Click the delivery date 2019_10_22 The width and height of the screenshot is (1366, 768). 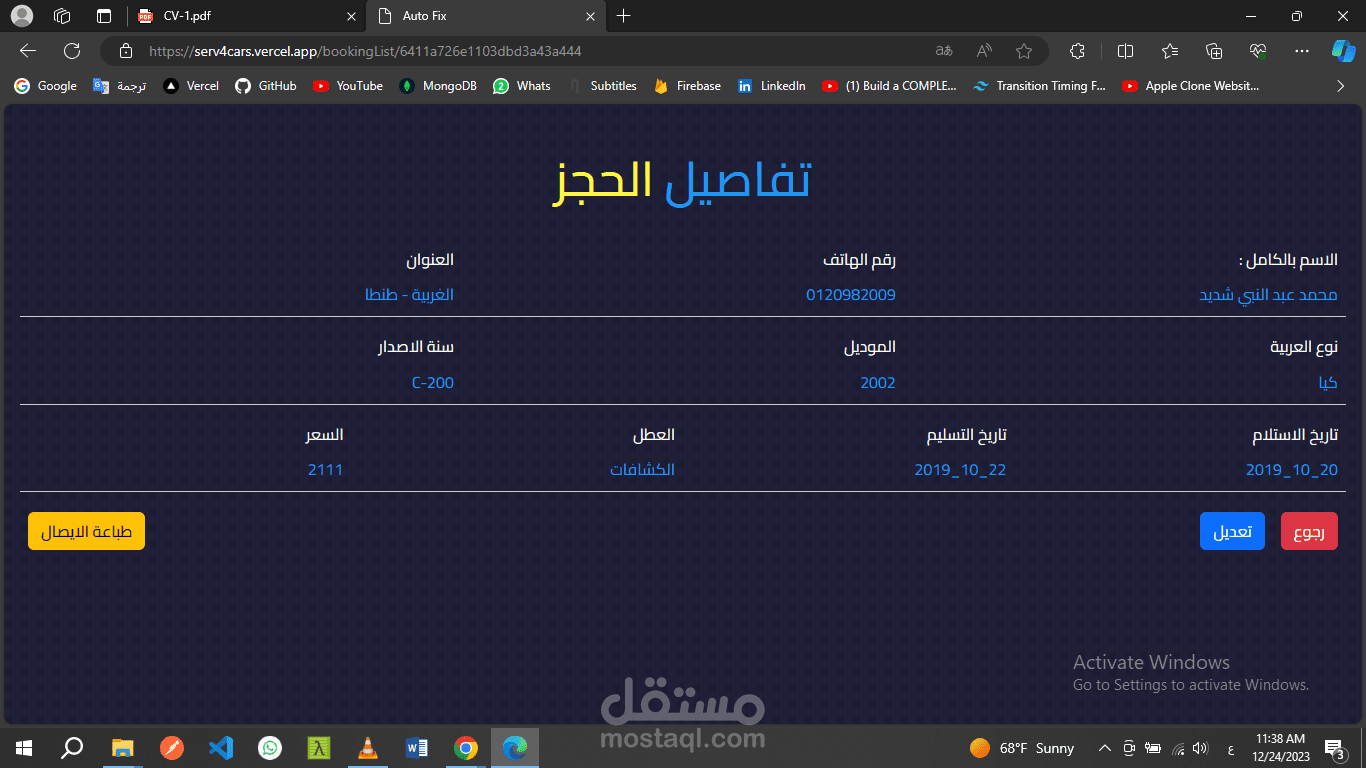coord(960,470)
